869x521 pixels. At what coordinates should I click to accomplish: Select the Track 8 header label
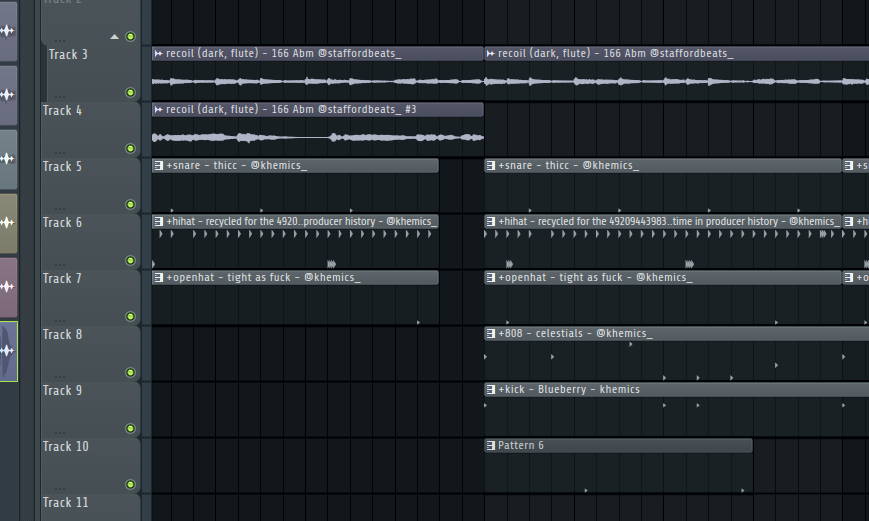pos(62,334)
